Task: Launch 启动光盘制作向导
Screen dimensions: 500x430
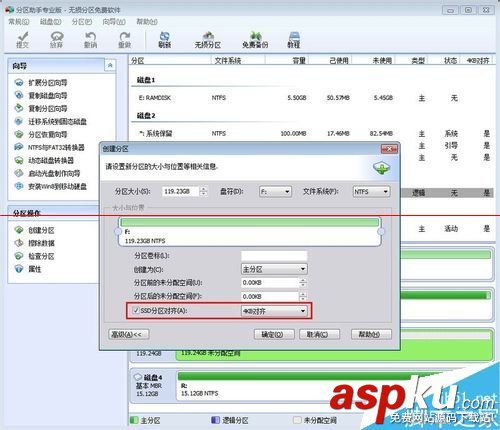Action: click(x=47, y=173)
